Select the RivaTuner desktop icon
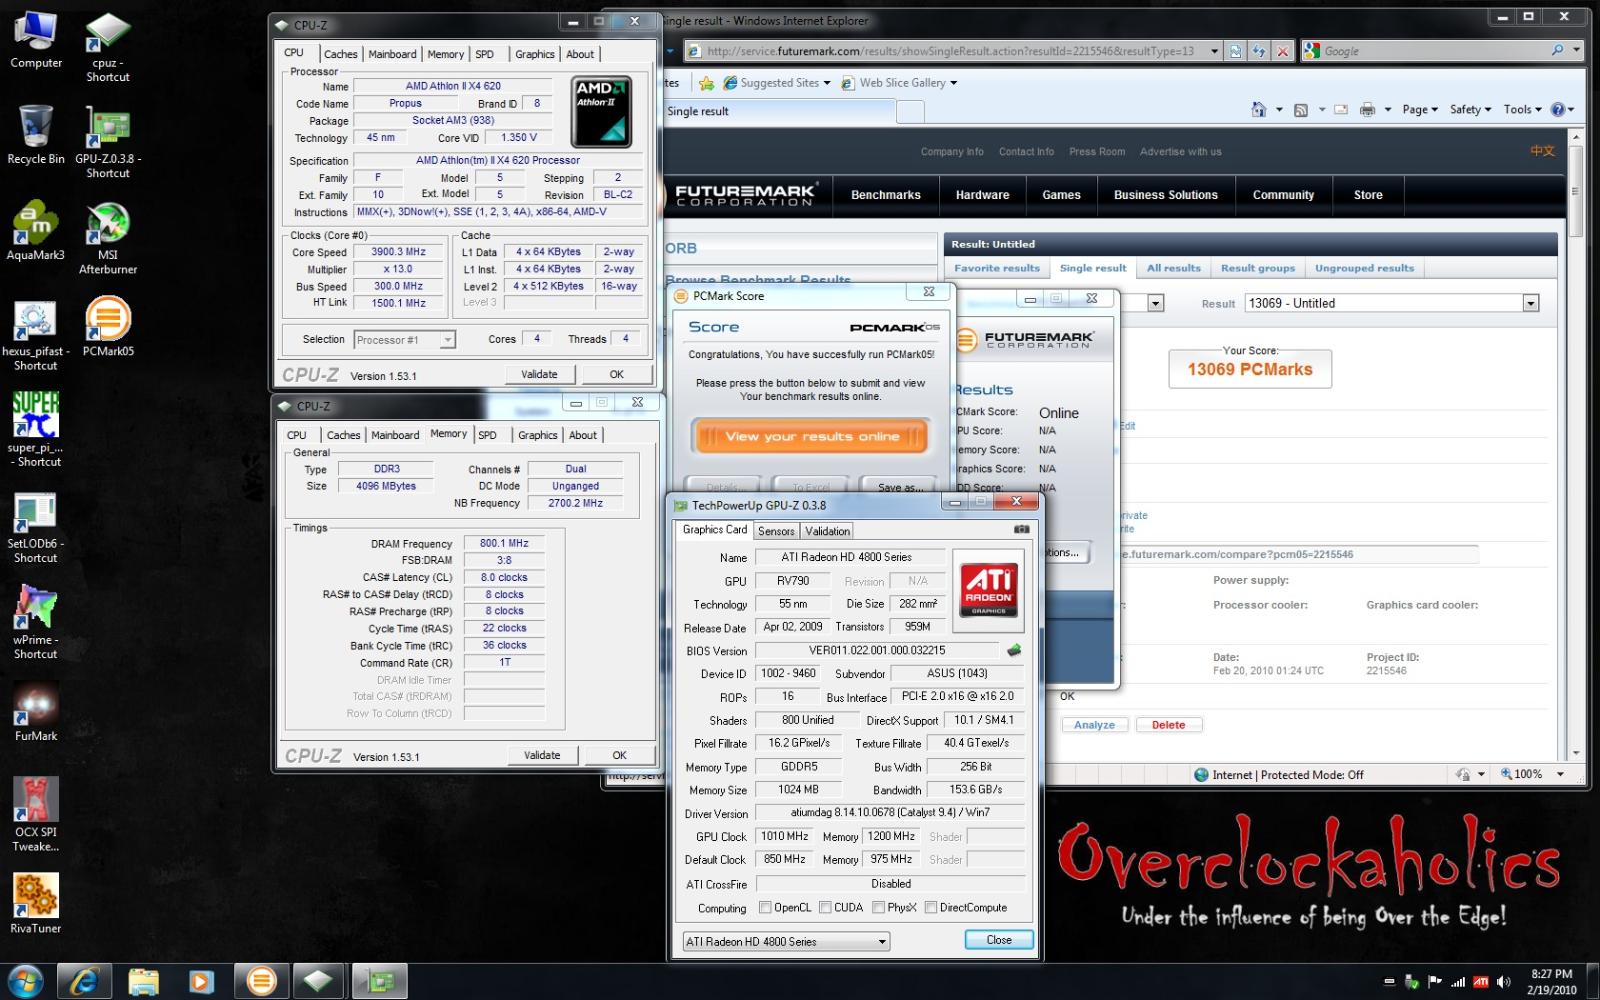The height and width of the screenshot is (1000, 1600). point(36,903)
